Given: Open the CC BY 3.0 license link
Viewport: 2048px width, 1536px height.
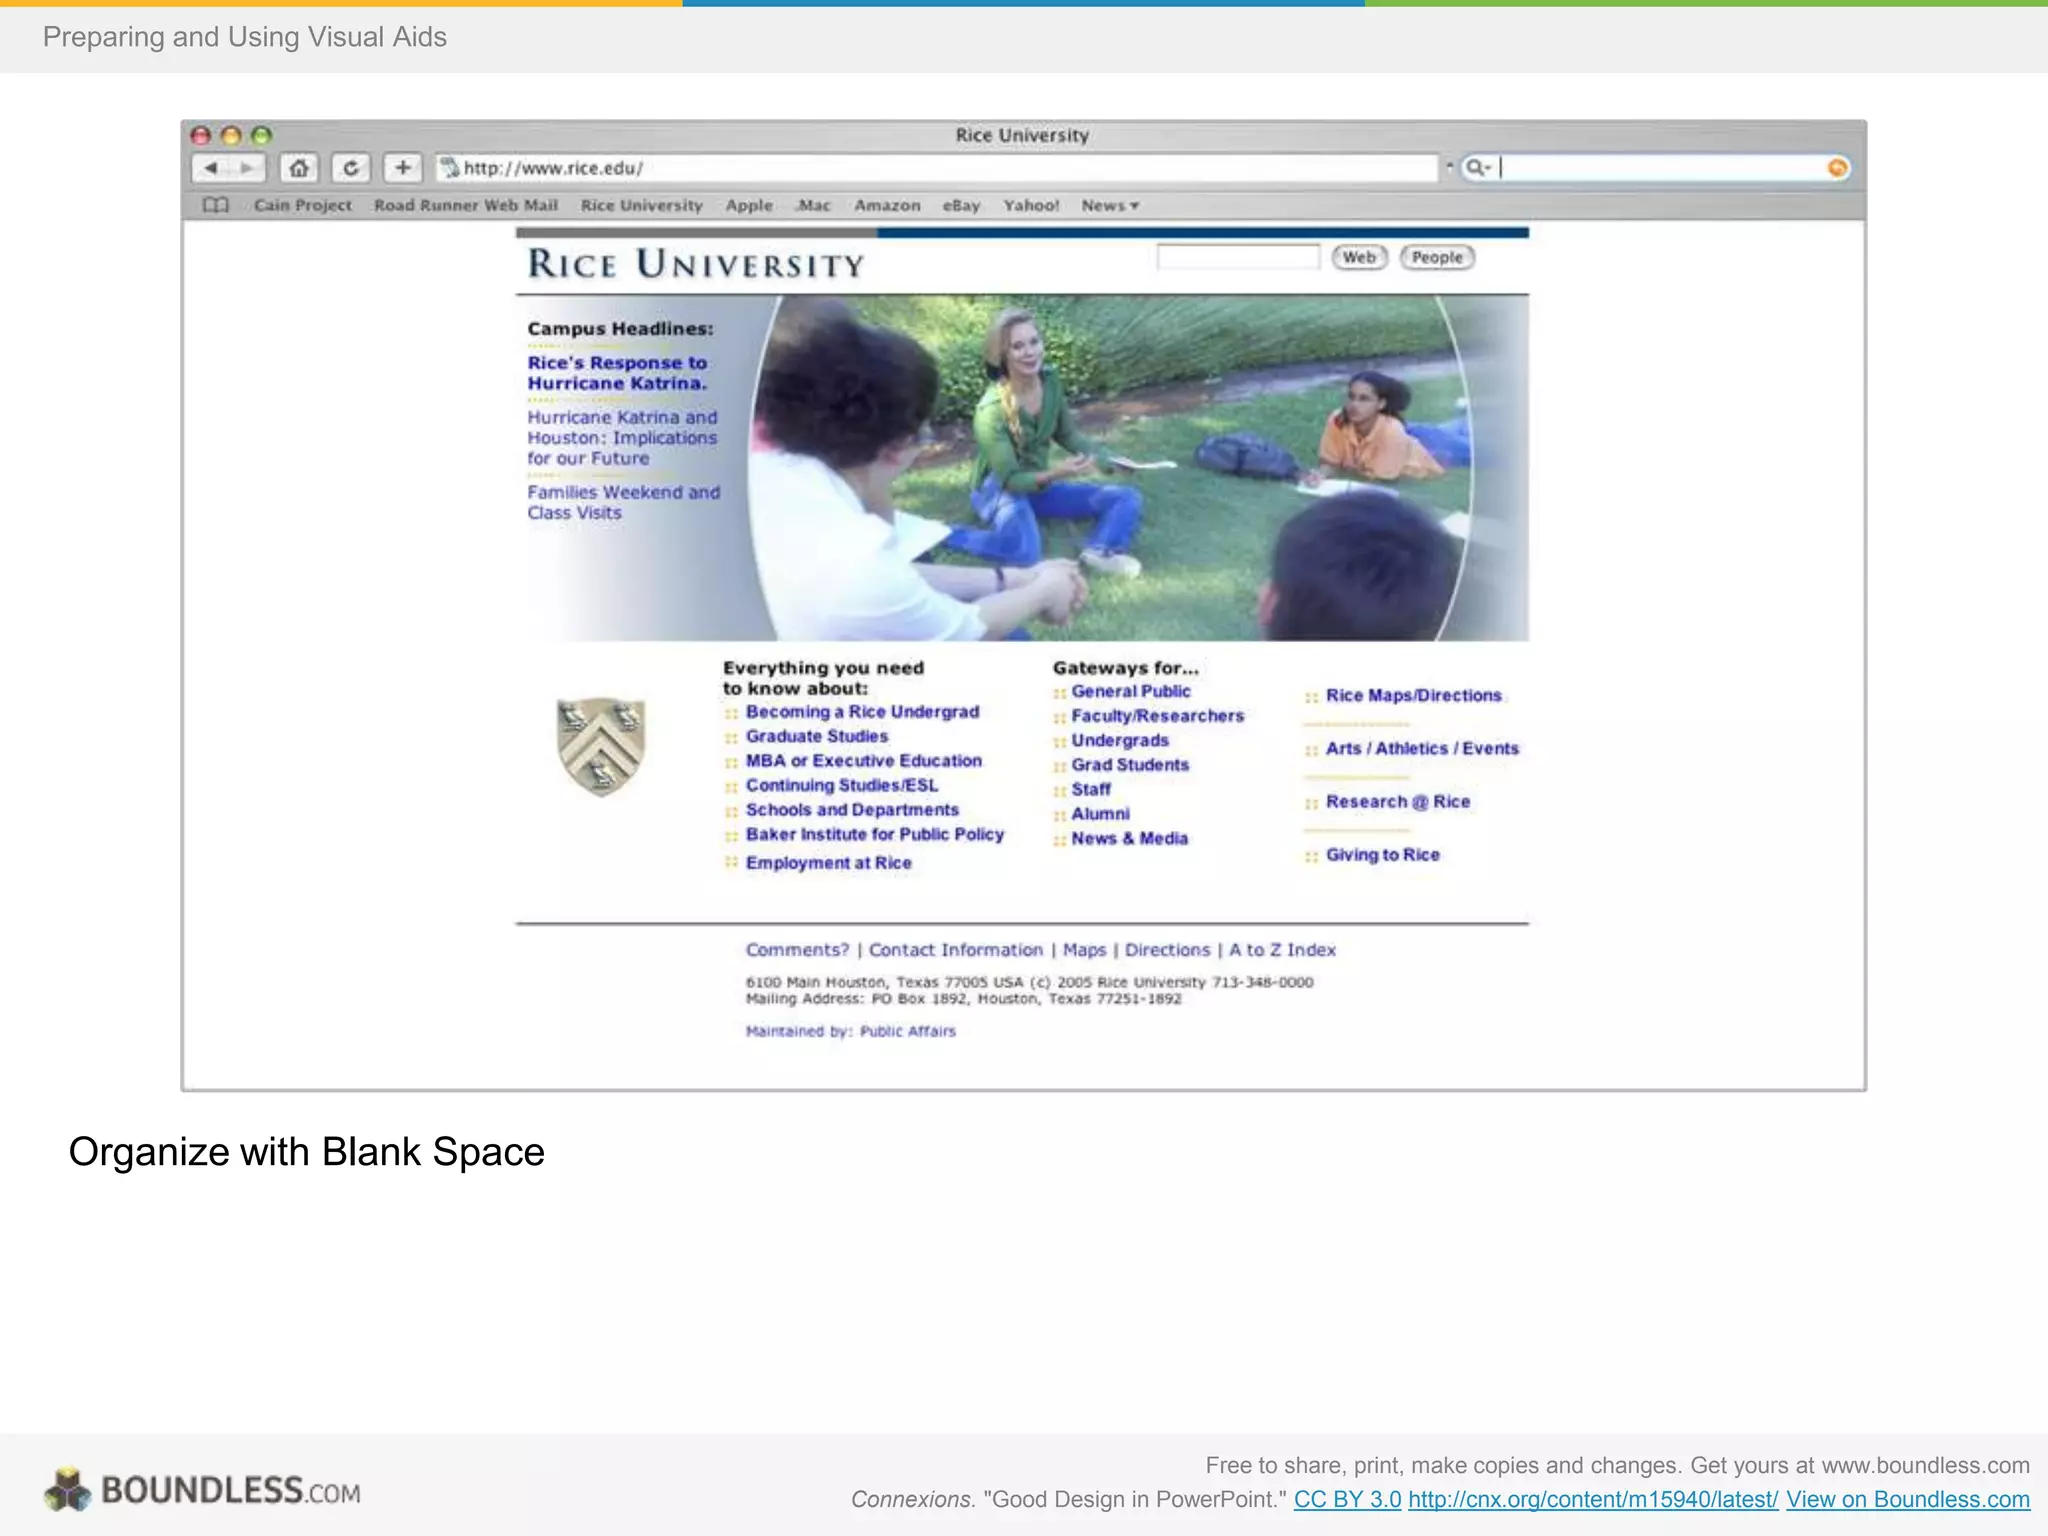Looking at the screenshot, I should click(1347, 1499).
